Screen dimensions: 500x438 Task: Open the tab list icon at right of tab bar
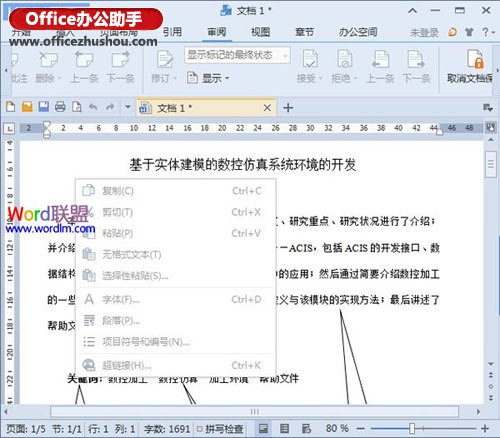click(488, 107)
